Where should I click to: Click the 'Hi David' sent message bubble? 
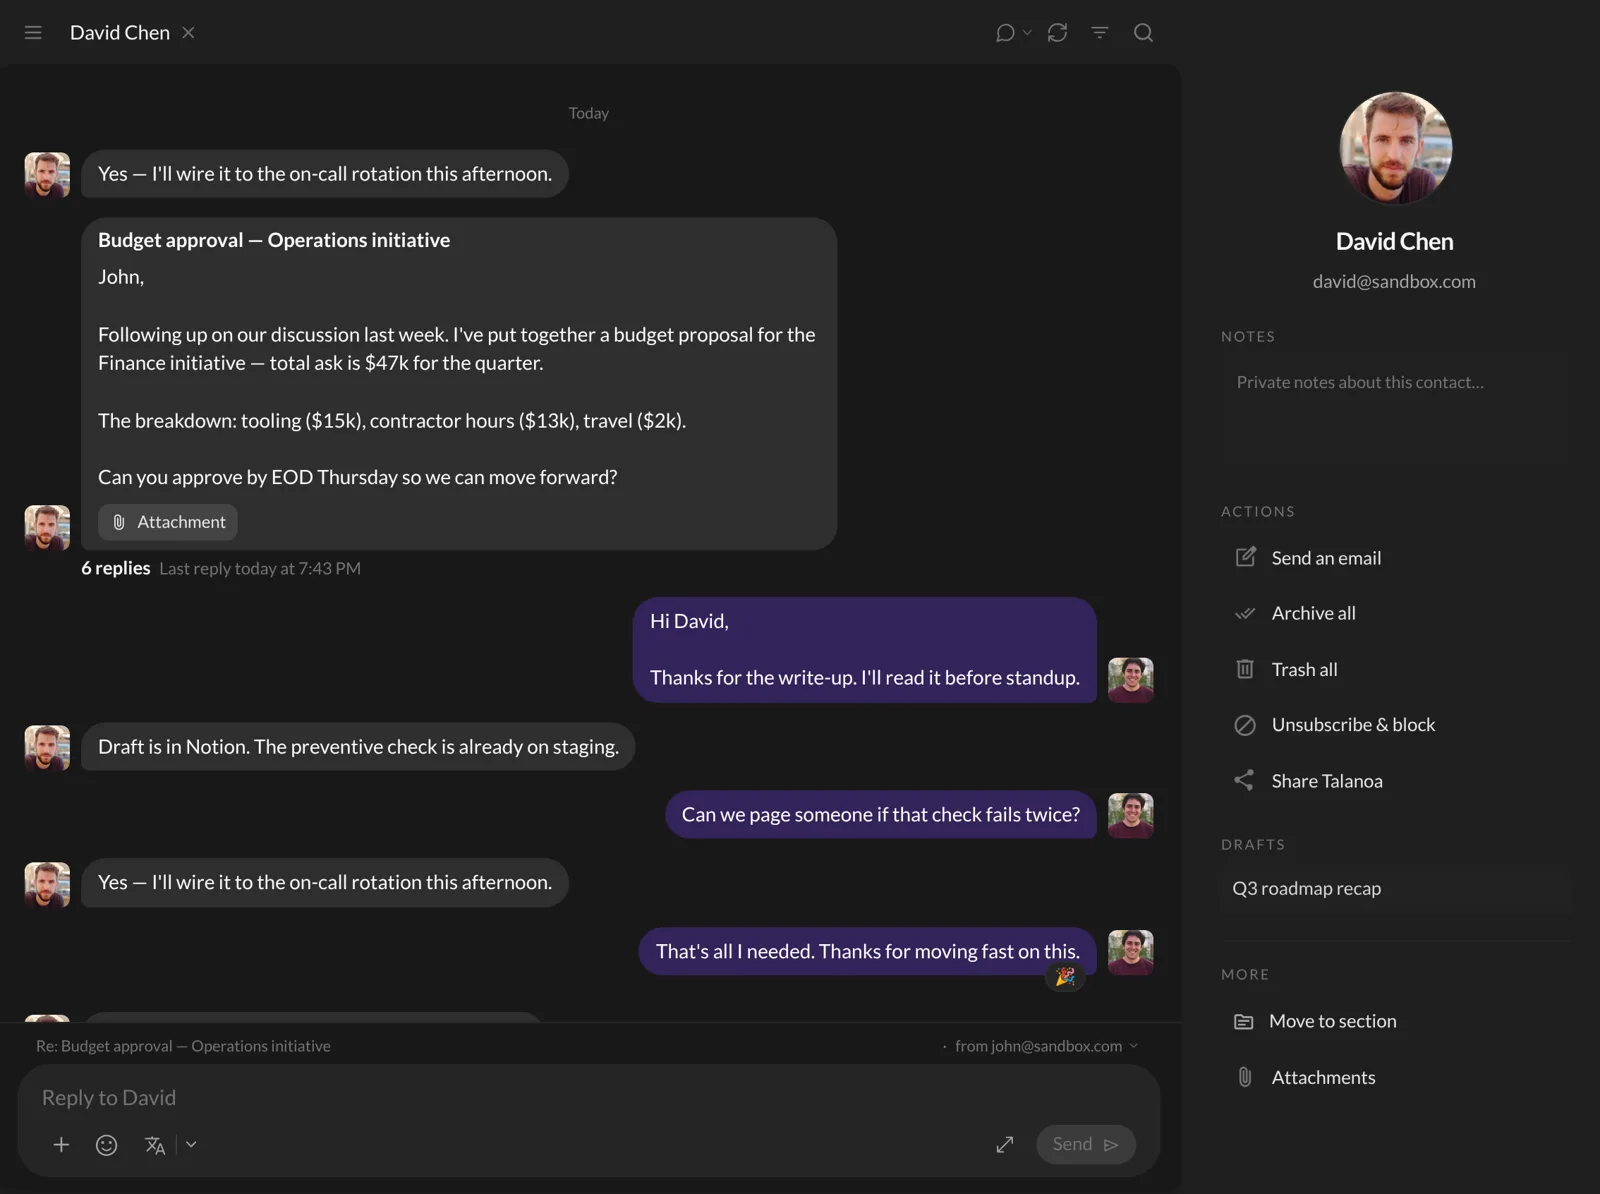[x=865, y=650]
